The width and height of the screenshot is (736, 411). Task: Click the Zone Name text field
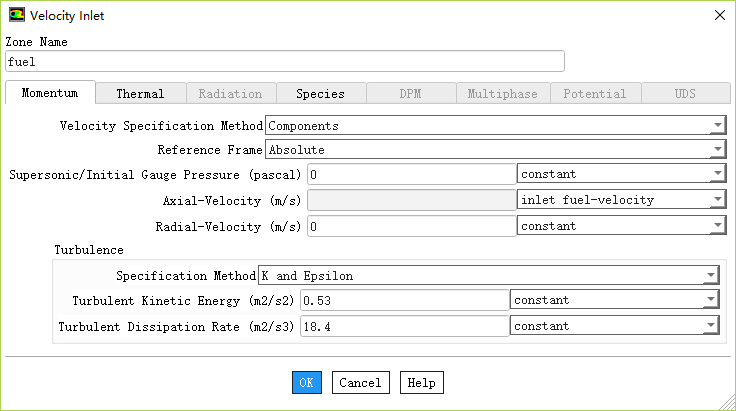285,61
